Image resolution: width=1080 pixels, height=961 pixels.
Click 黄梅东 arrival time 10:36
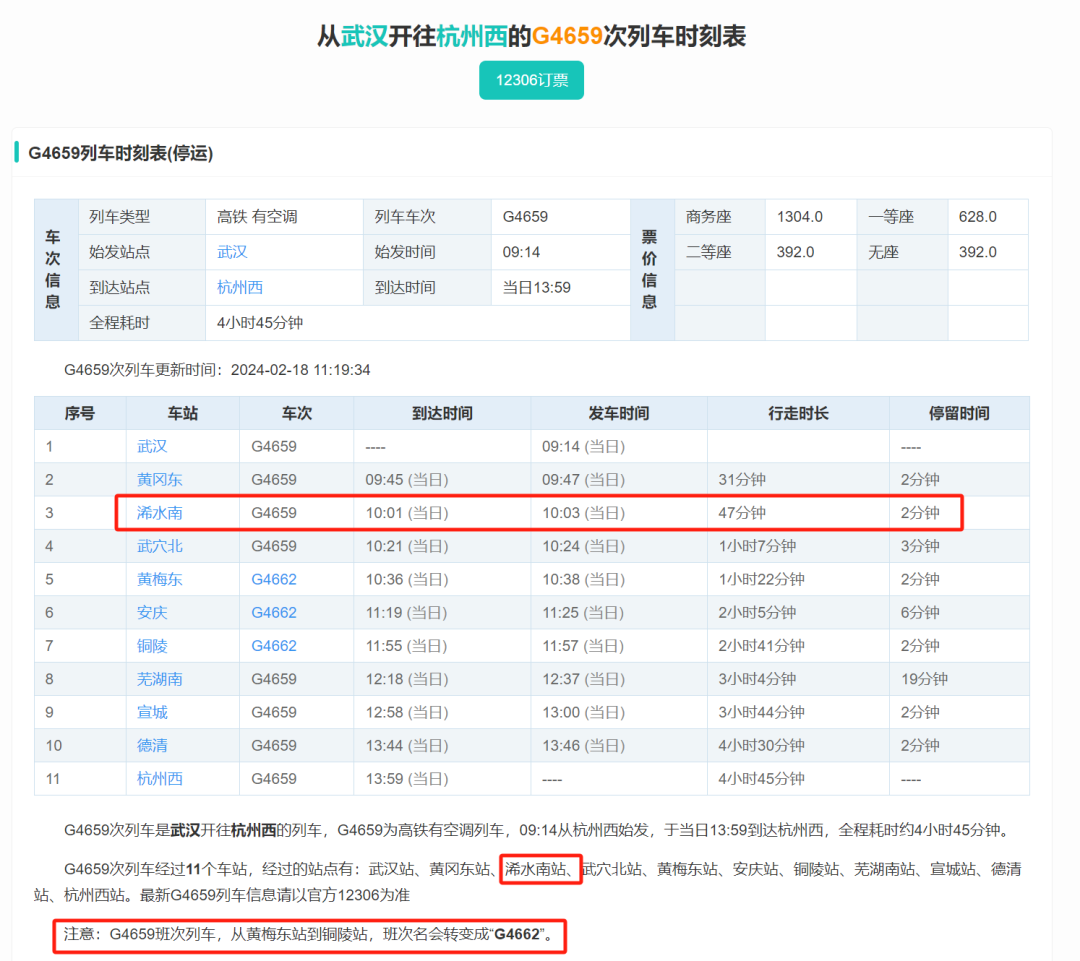pos(406,579)
